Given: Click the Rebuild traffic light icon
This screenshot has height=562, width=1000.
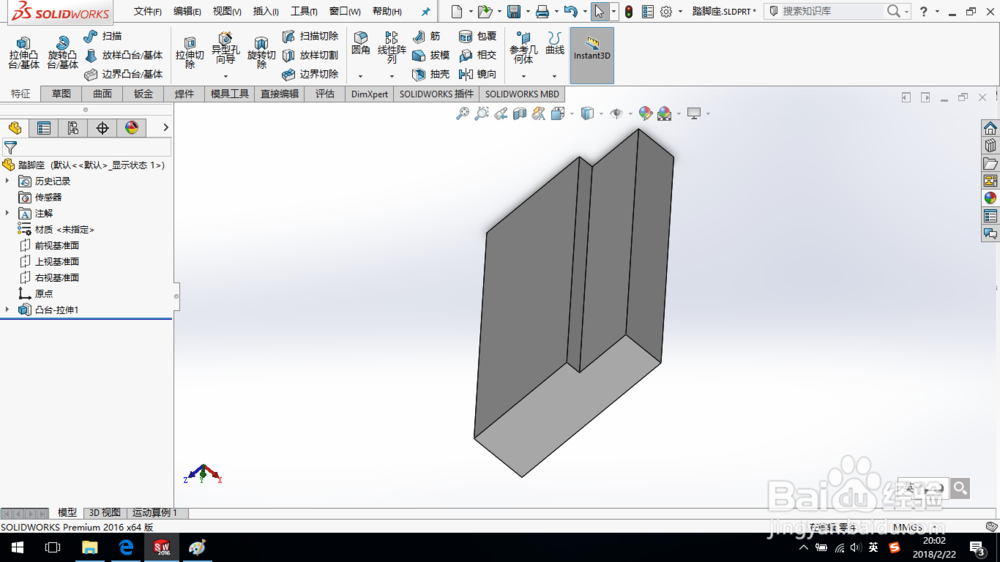Looking at the screenshot, I should (629, 11).
